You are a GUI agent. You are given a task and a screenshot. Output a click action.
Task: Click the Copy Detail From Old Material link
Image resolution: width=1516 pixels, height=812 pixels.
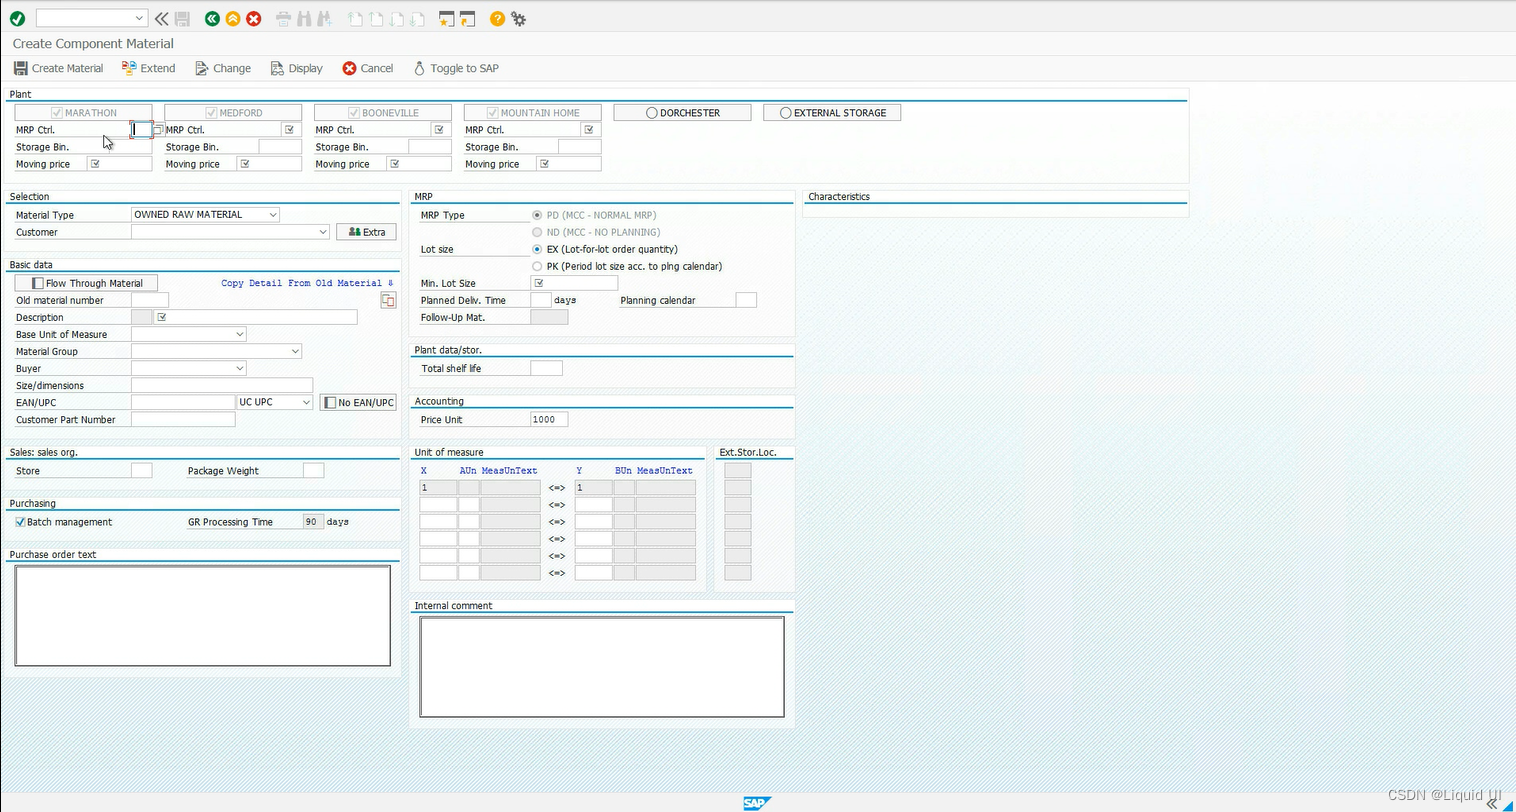coord(307,283)
